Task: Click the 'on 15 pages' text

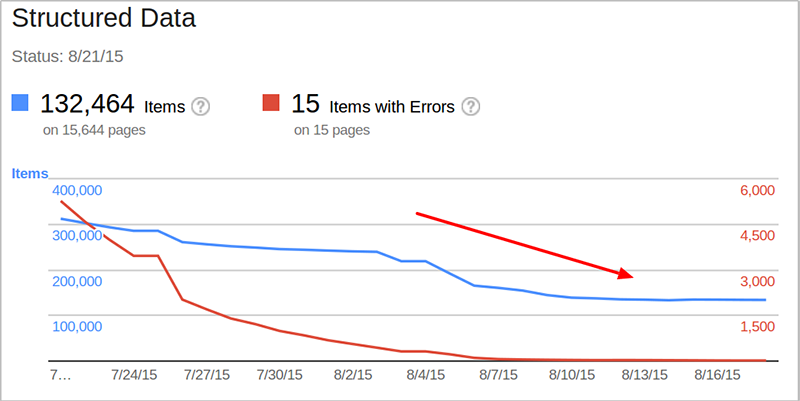Action: [332, 130]
